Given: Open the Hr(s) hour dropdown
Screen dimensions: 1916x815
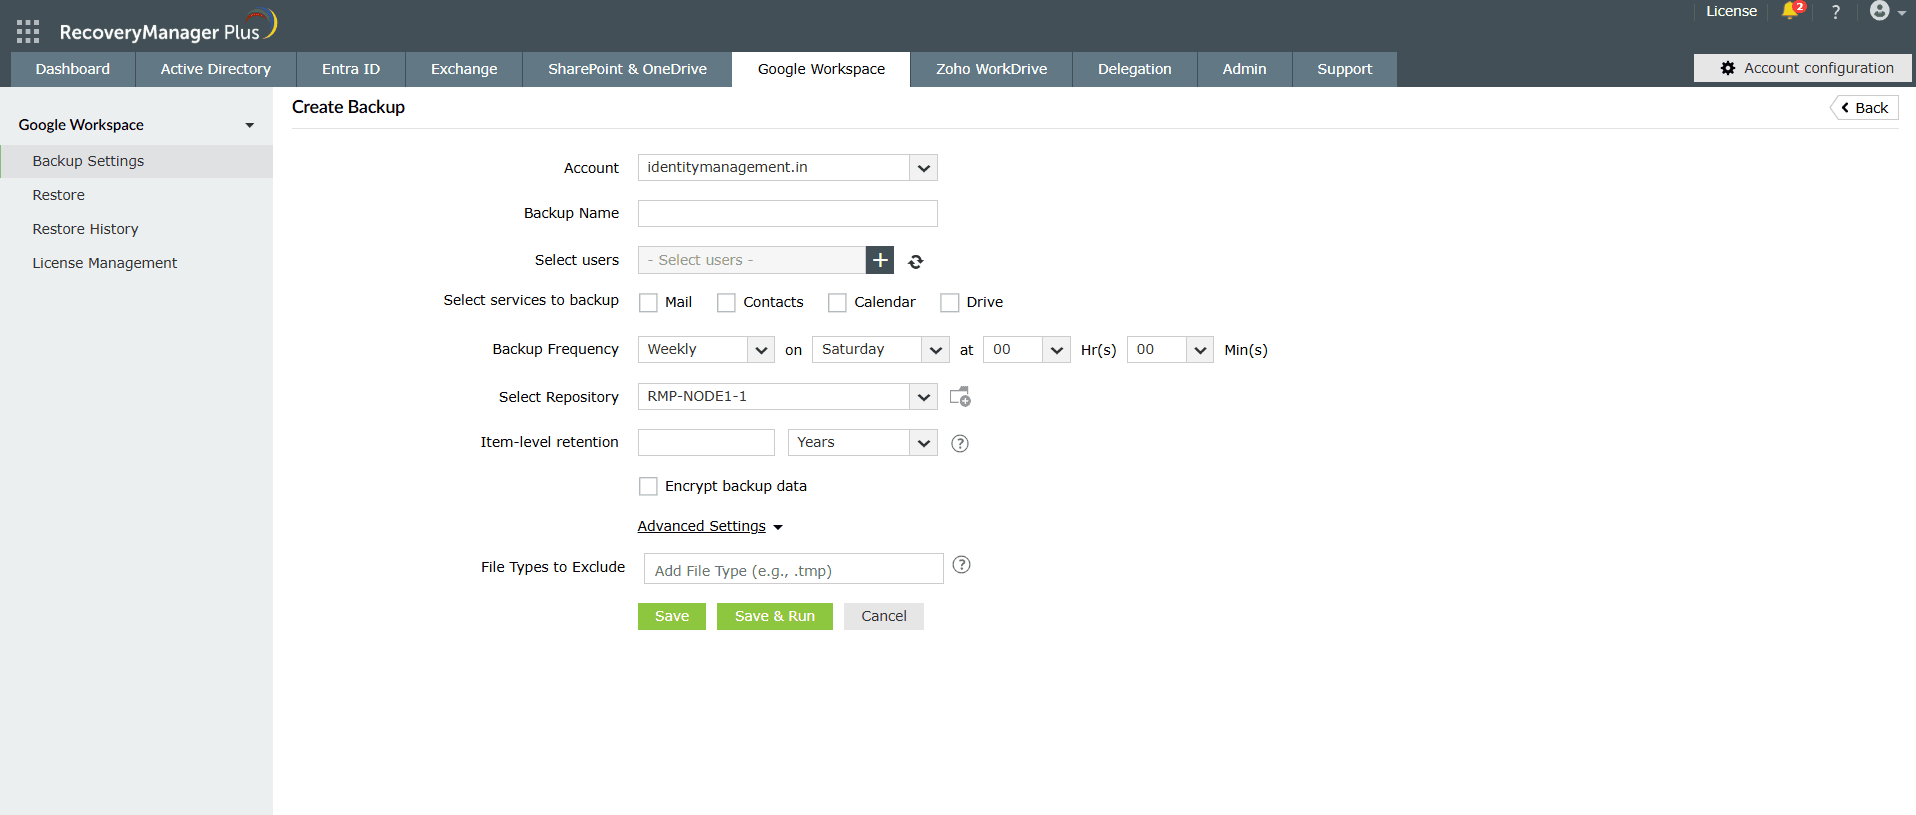Looking at the screenshot, I should click(x=1027, y=350).
